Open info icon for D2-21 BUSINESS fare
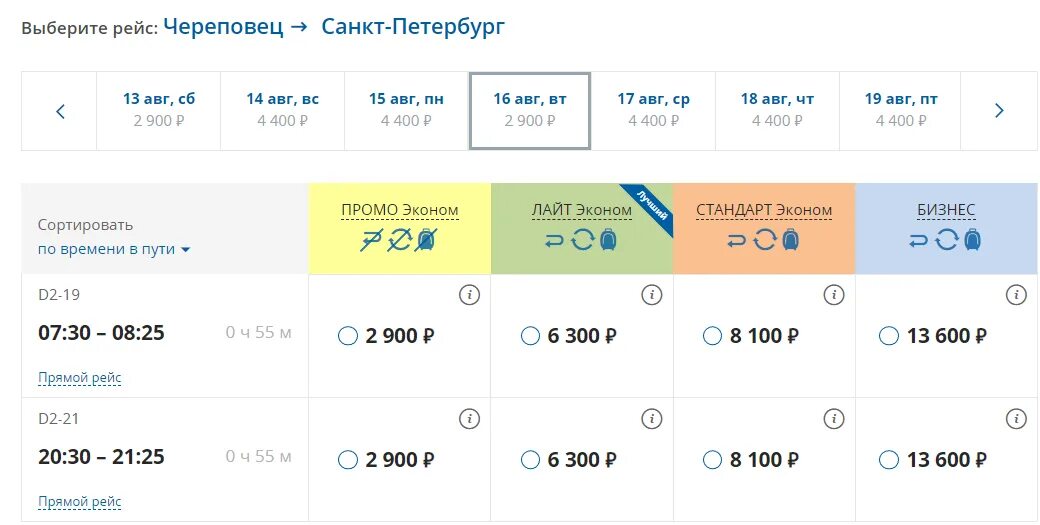The image size is (1040, 525). point(1015,419)
